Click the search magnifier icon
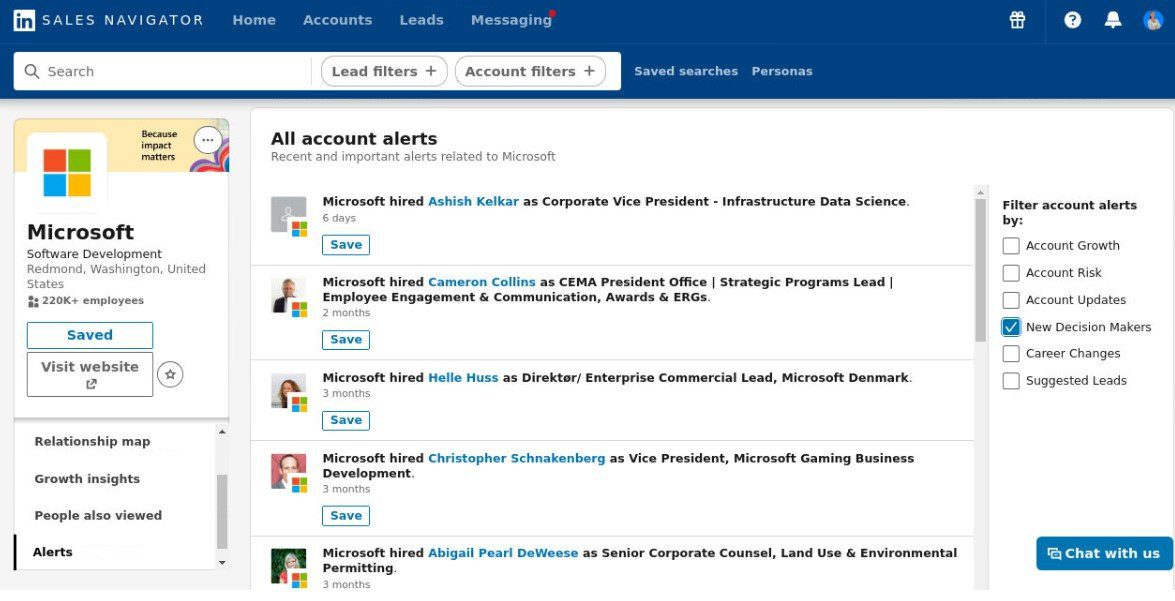 tap(31, 71)
